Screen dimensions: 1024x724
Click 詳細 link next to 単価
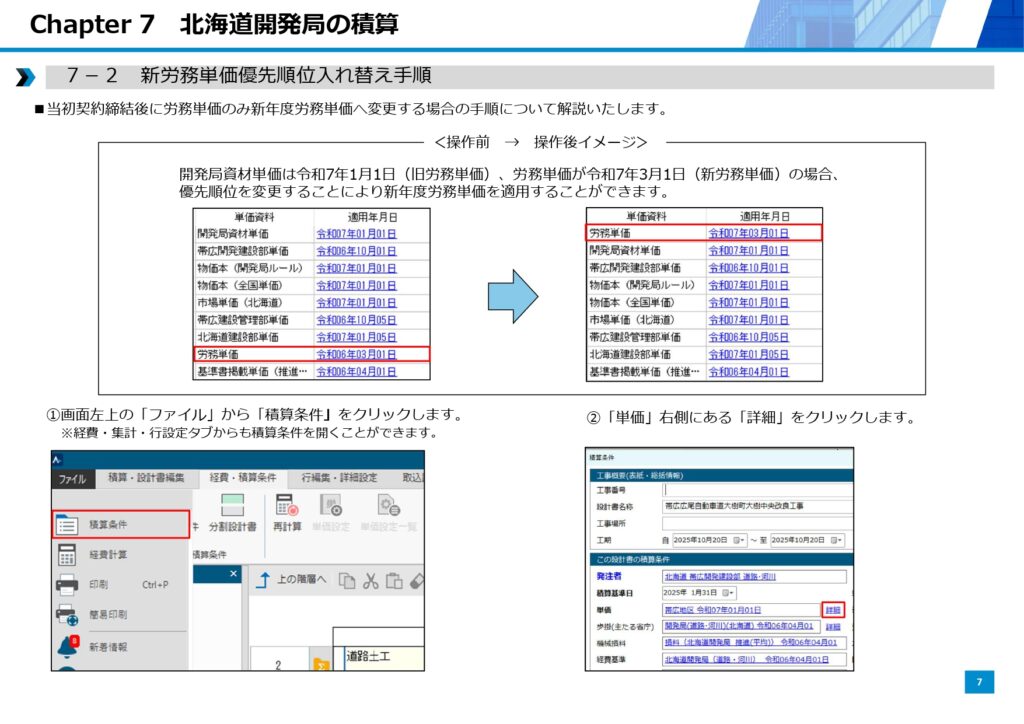click(832, 609)
